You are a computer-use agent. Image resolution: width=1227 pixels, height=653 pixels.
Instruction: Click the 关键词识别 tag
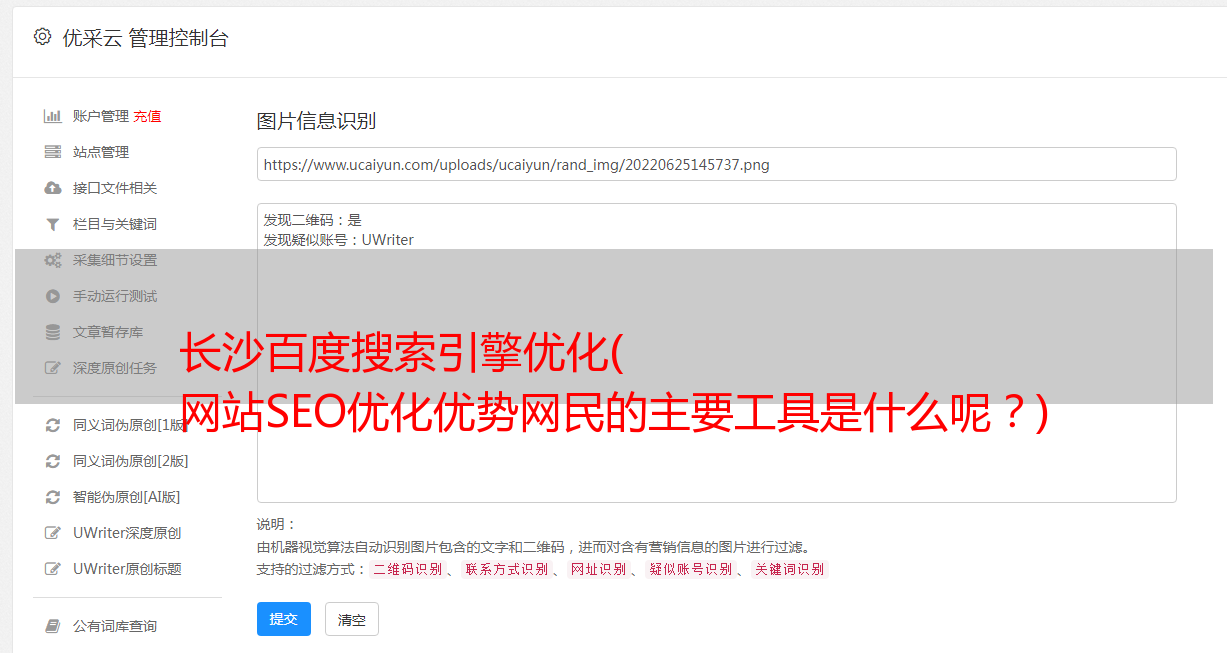(x=790, y=569)
